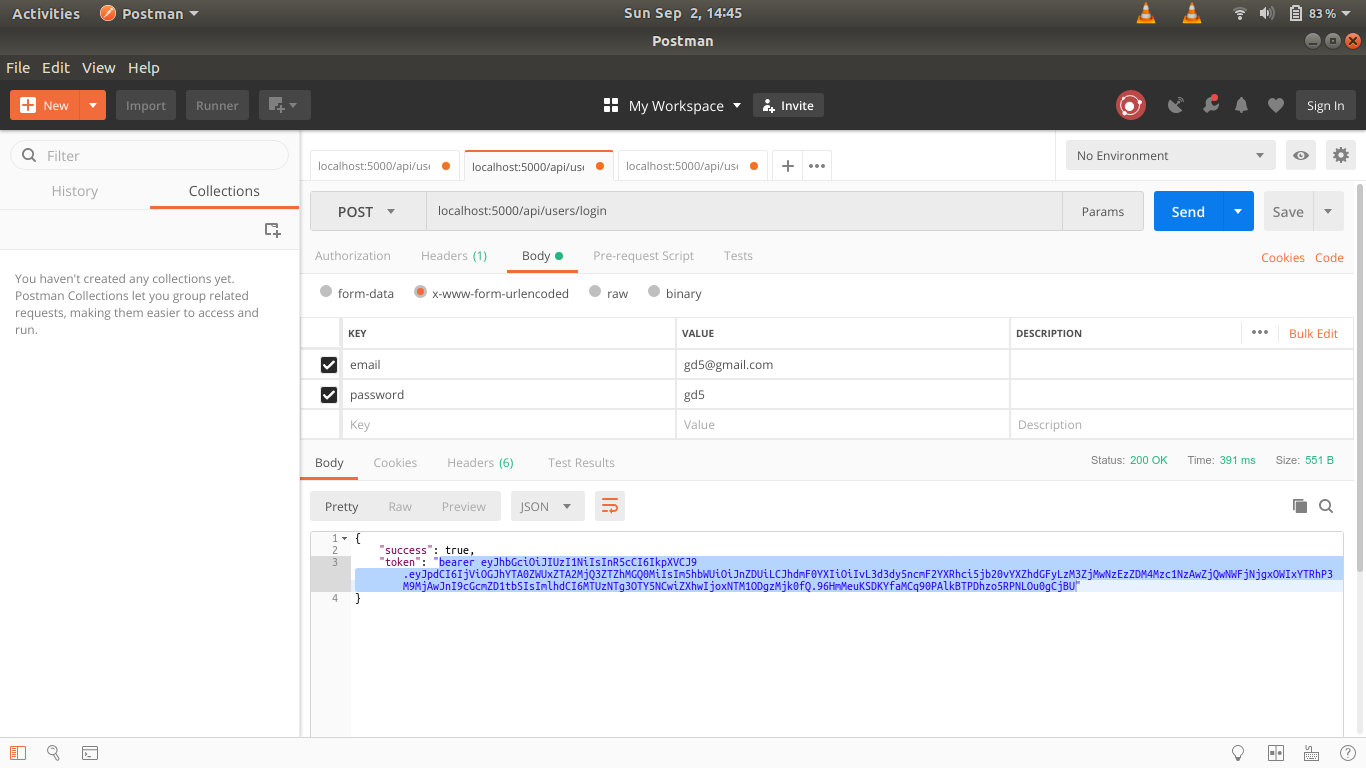Open the Pre-request Script tab
The height and width of the screenshot is (768, 1366).
click(x=643, y=256)
